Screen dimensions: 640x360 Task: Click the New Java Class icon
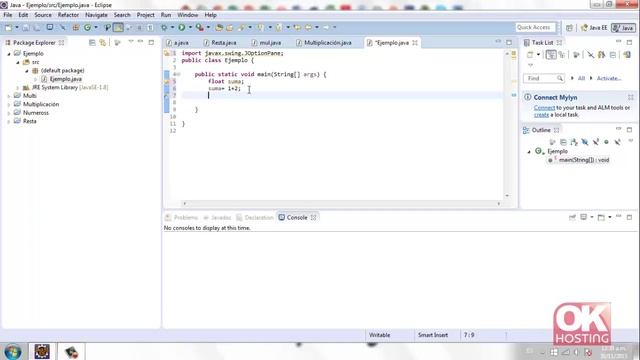pyautogui.click(x=87, y=27)
